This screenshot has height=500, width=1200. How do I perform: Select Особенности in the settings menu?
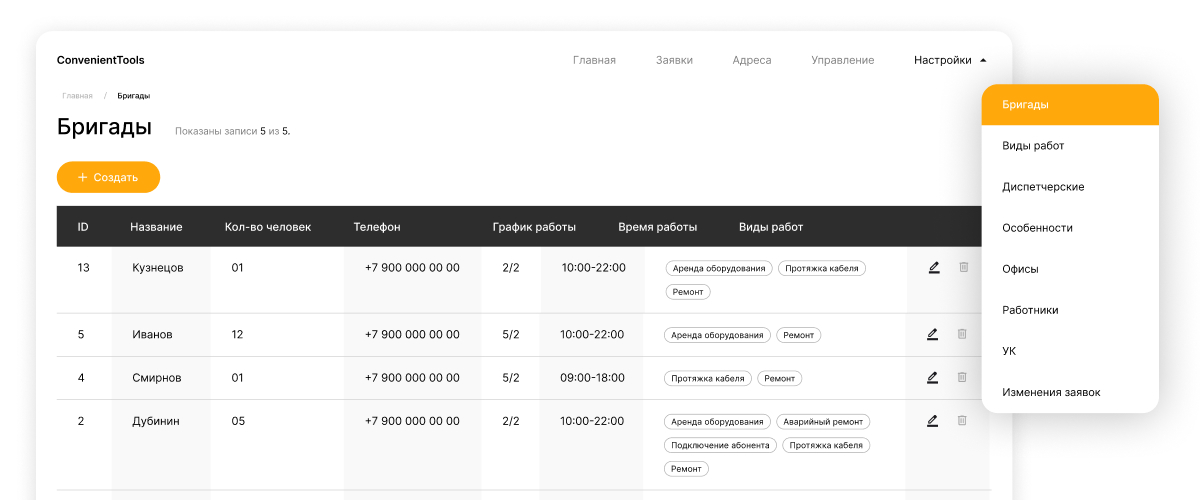(1070, 228)
